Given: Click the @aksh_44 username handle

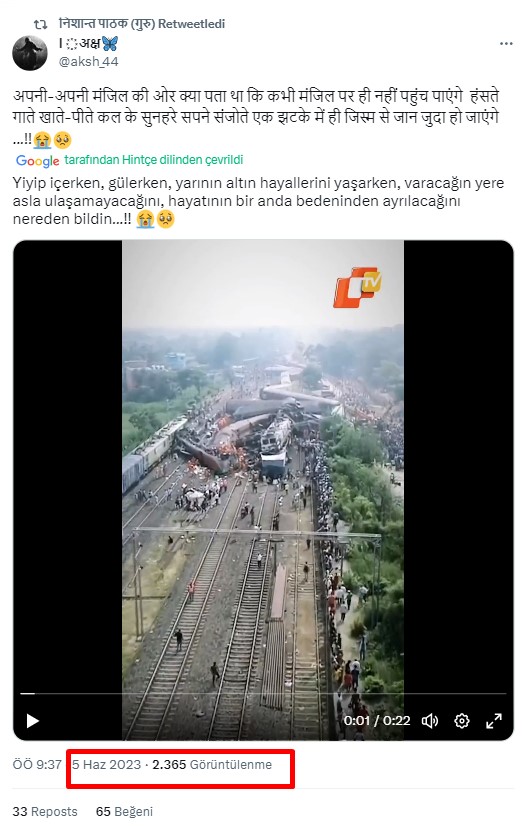Looking at the screenshot, I should (88, 62).
